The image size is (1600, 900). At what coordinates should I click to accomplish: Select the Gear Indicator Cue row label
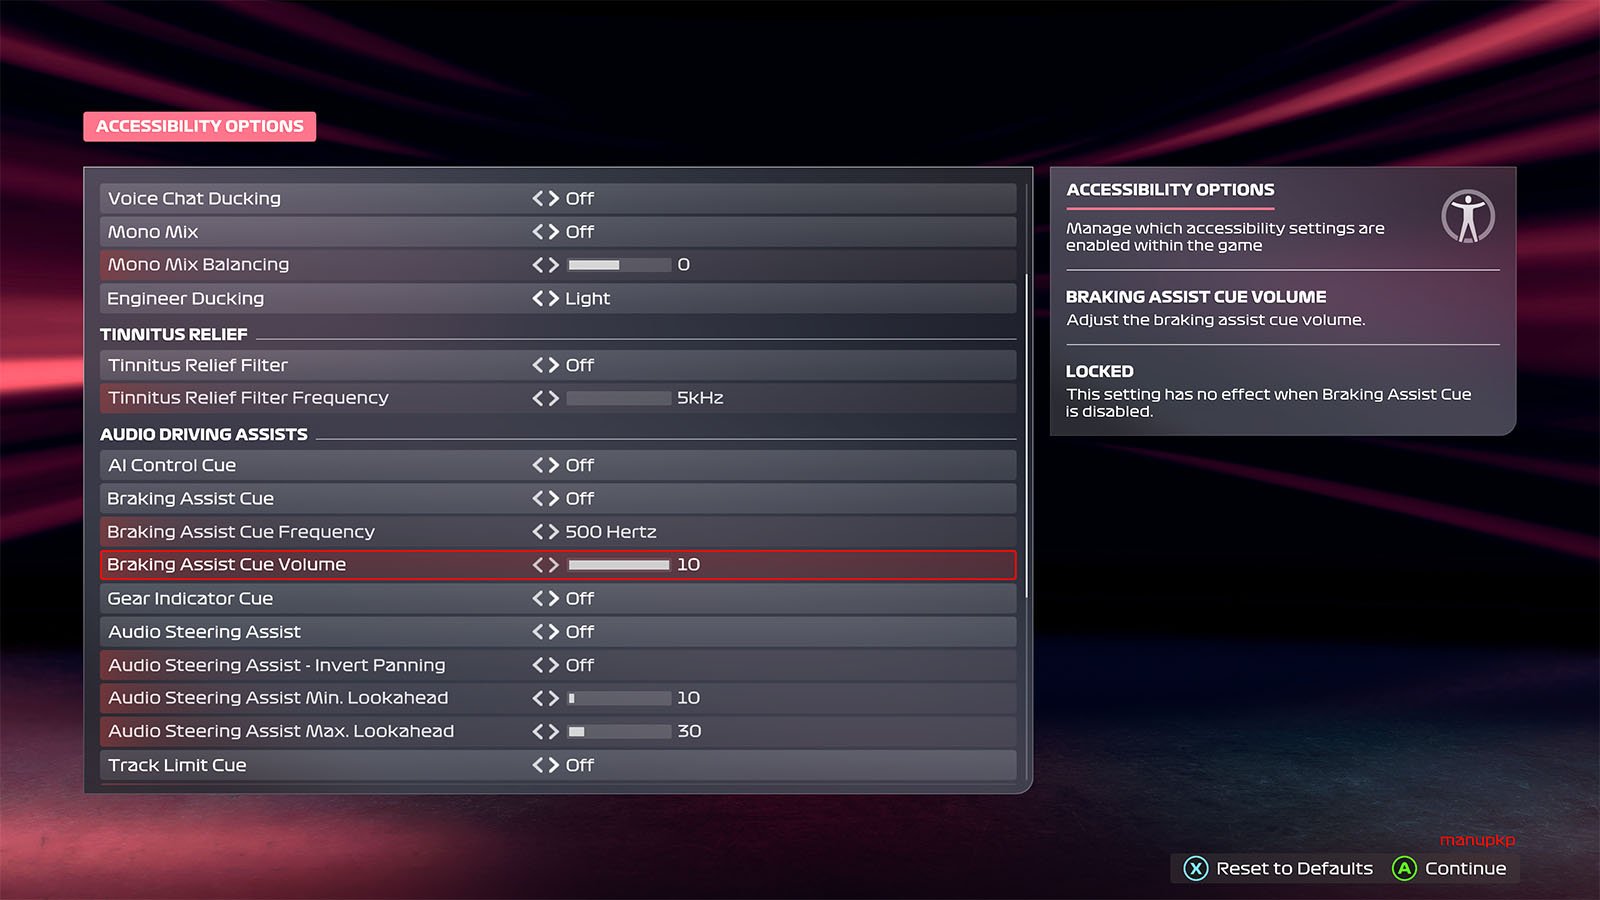pos(190,598)
